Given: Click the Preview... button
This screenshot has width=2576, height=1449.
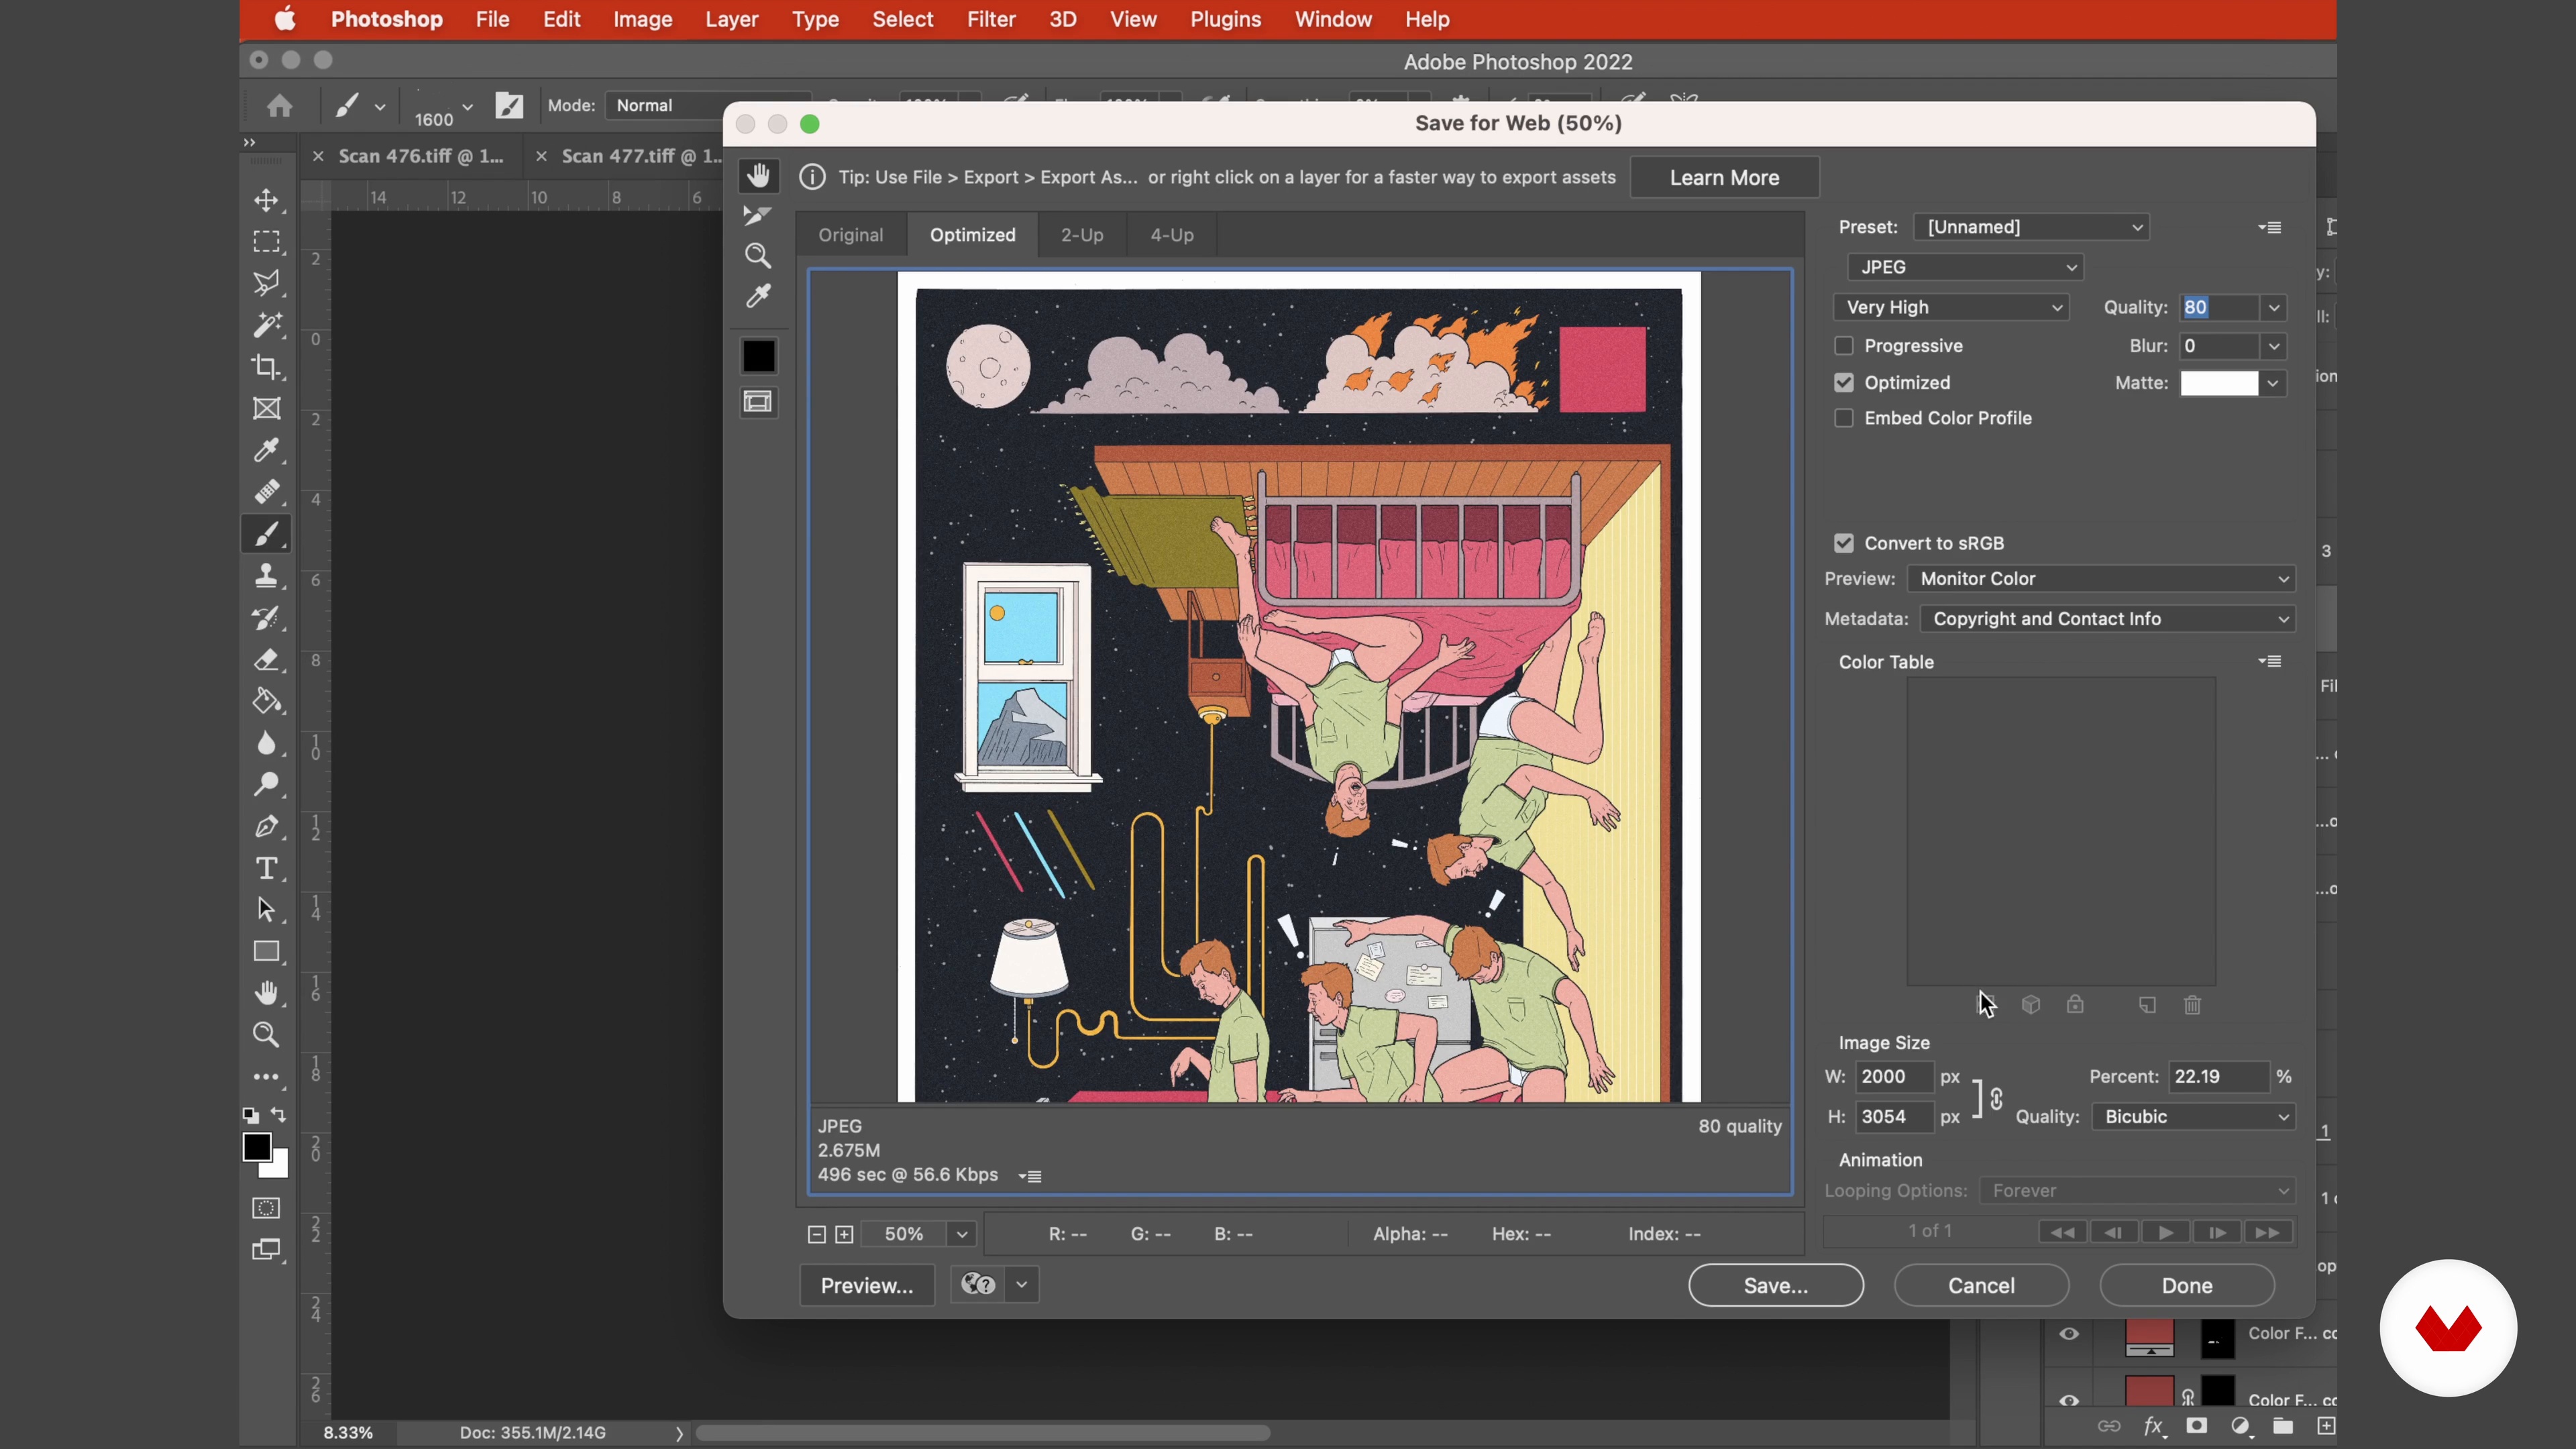Looking at the screenshot, I should [x=867, y=1286].
